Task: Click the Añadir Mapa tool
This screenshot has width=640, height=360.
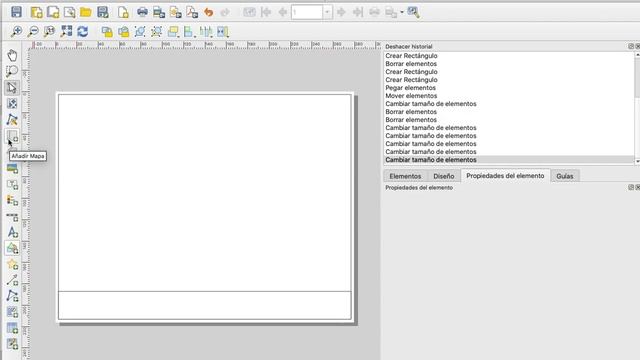Action: pyautogui.click(x=12, y=136)
